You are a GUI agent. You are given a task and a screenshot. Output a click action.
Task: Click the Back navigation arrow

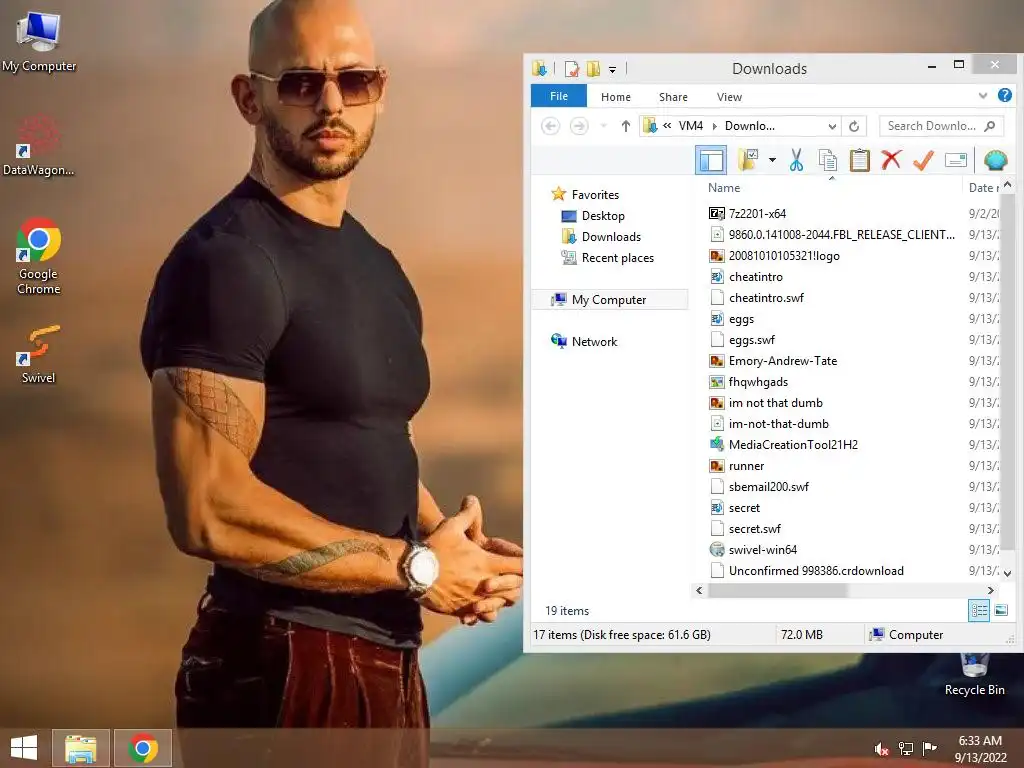[x=551, y=126]
